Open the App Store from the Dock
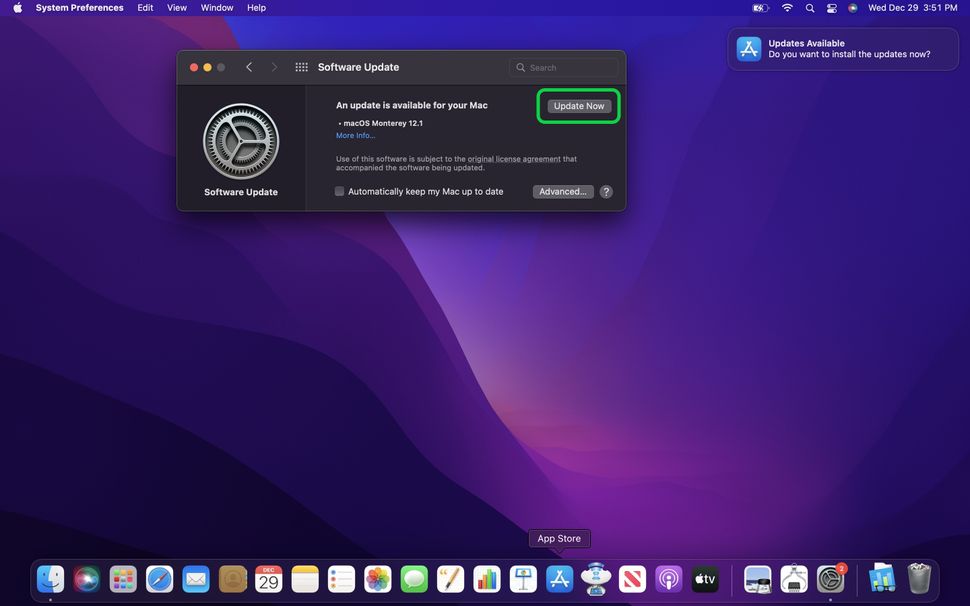Image resolution: width=970 pixels, height=606 pixels. click(559, 578)
